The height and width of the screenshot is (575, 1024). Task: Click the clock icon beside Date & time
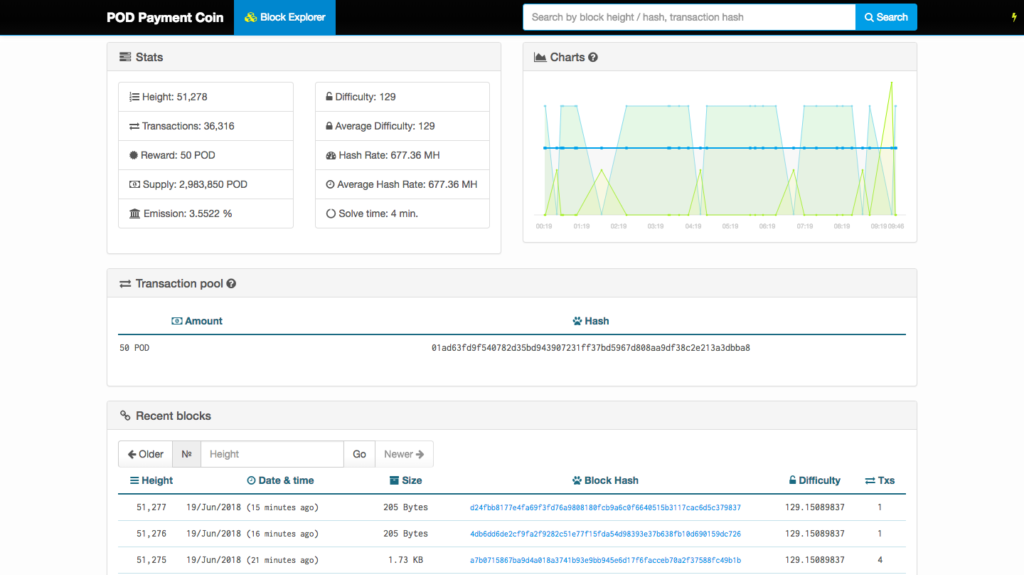(250, 481)
